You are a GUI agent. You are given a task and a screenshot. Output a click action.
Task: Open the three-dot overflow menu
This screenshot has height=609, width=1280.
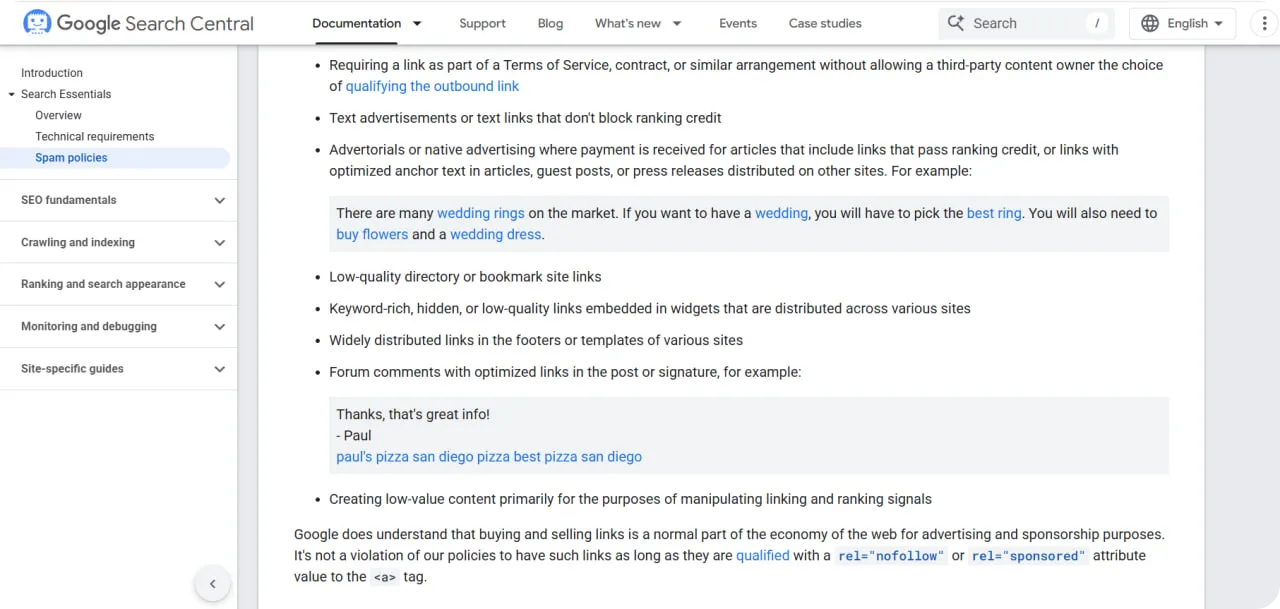(1265, 23)
